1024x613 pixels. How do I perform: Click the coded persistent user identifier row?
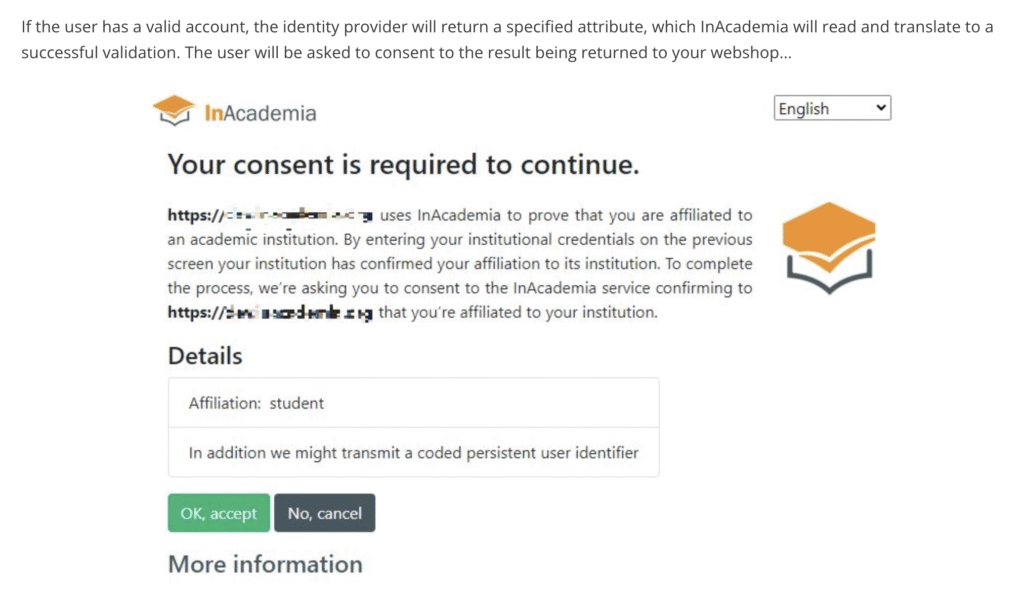[x=413, y=452]
